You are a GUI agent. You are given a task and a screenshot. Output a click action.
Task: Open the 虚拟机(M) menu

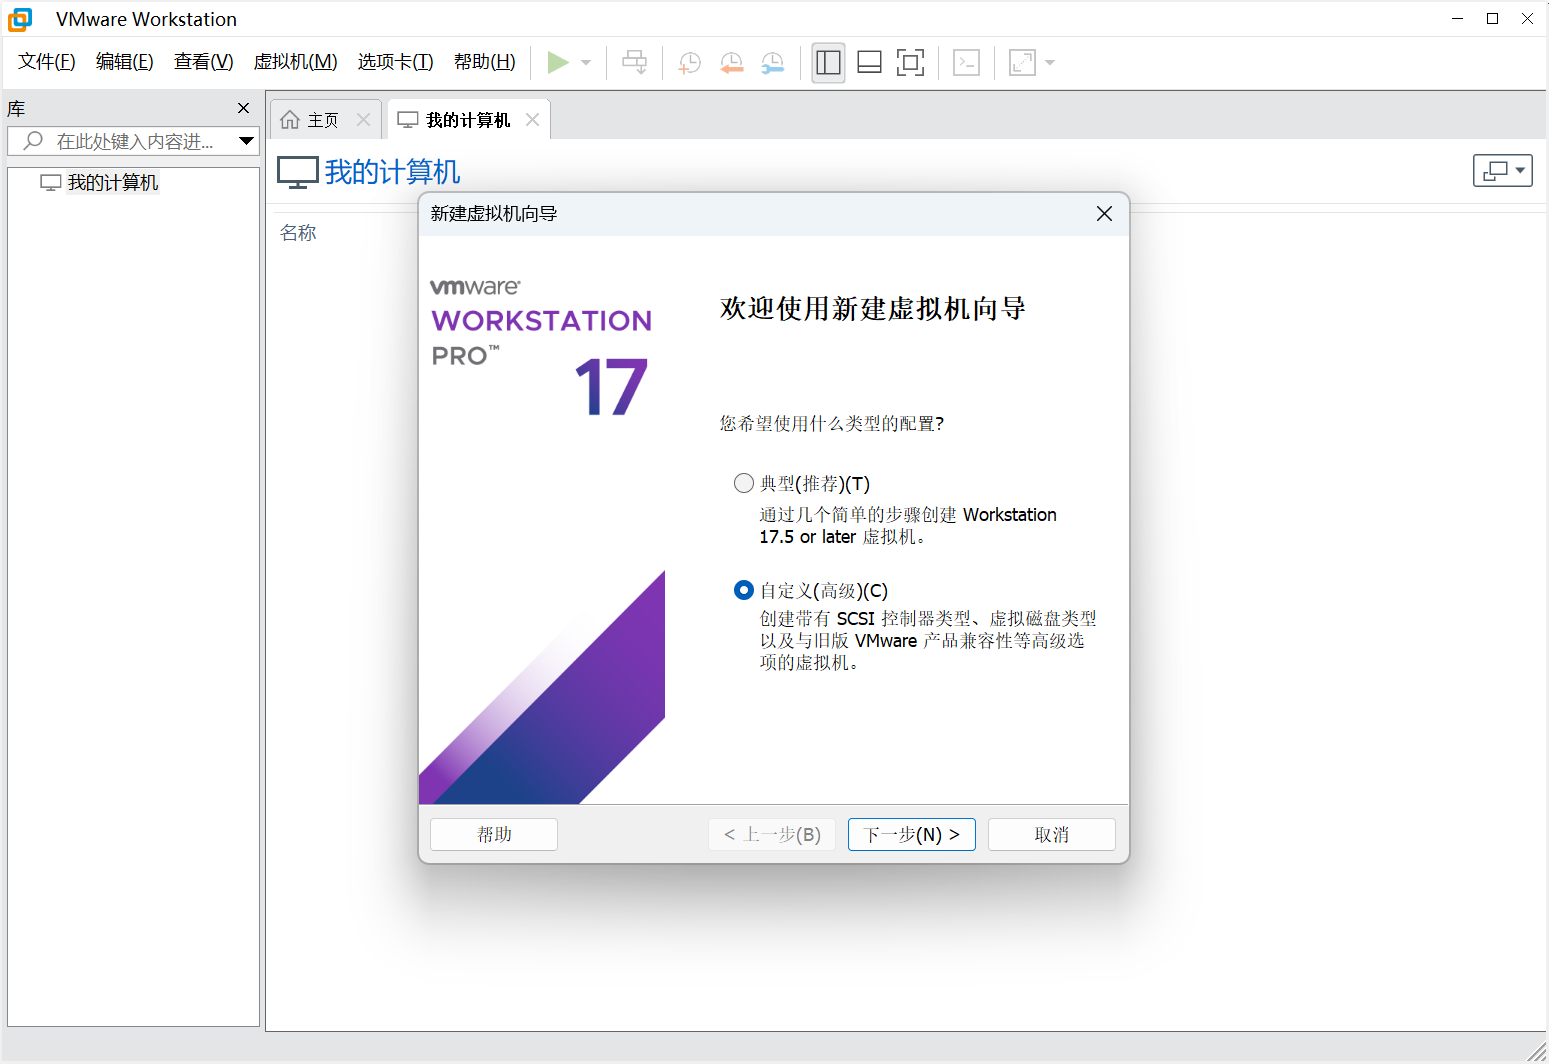click(x=296, y=62)
